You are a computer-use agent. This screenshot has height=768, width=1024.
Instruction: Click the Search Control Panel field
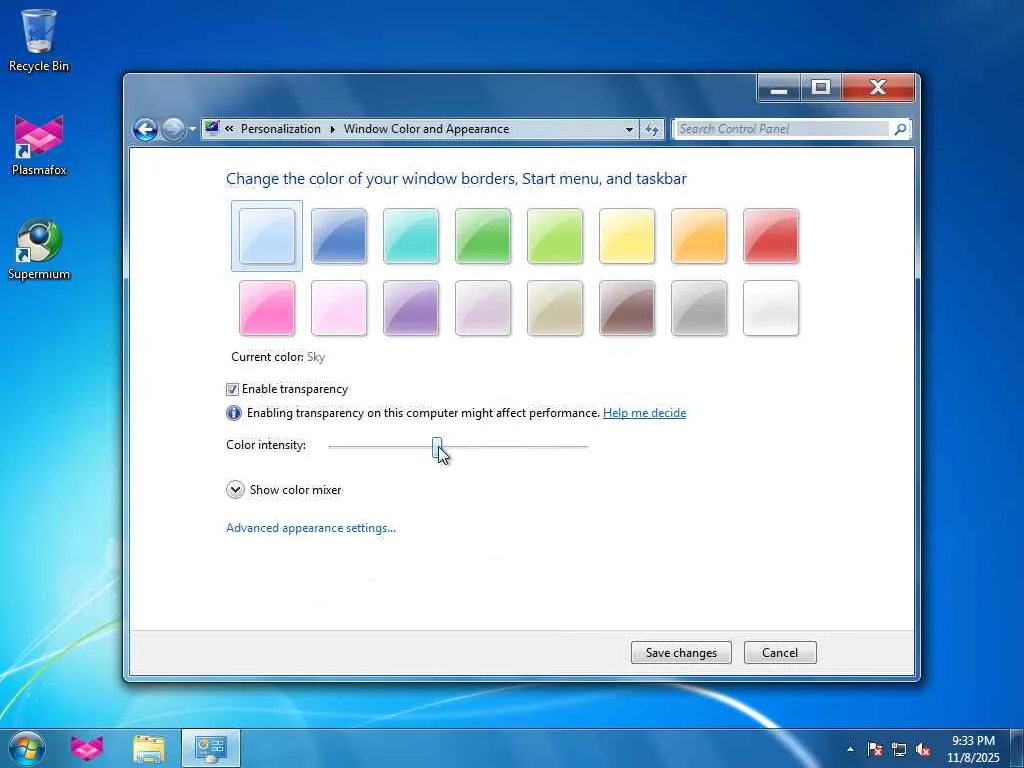(782, 129)
